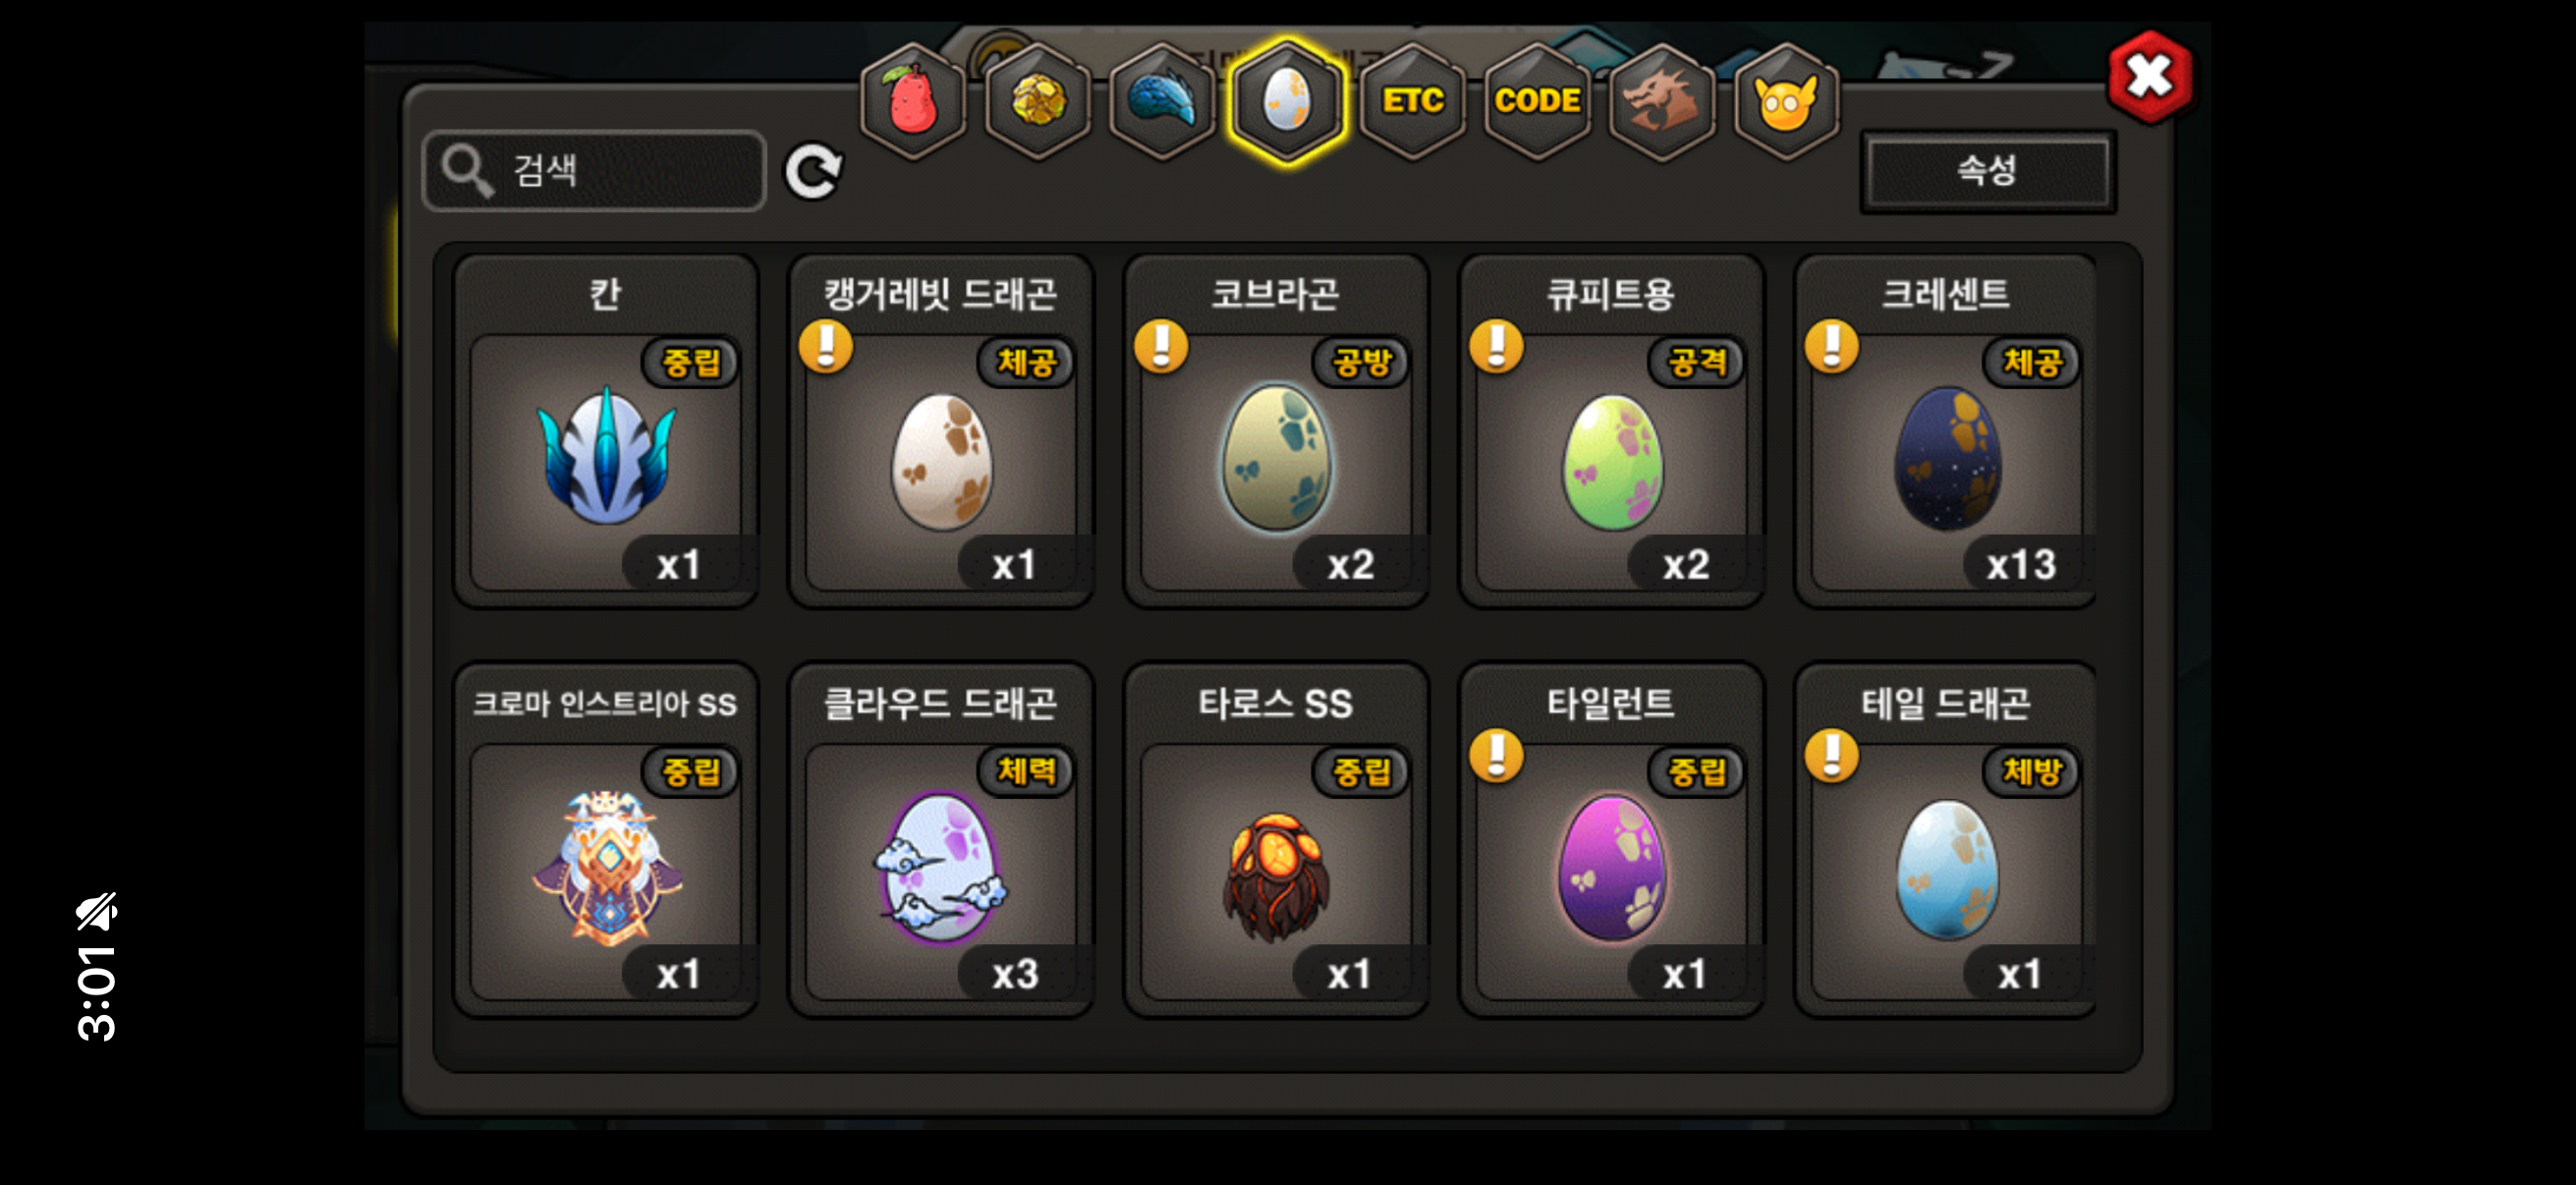Select the 클라우드 드래곤 egg

coord(941,841)
